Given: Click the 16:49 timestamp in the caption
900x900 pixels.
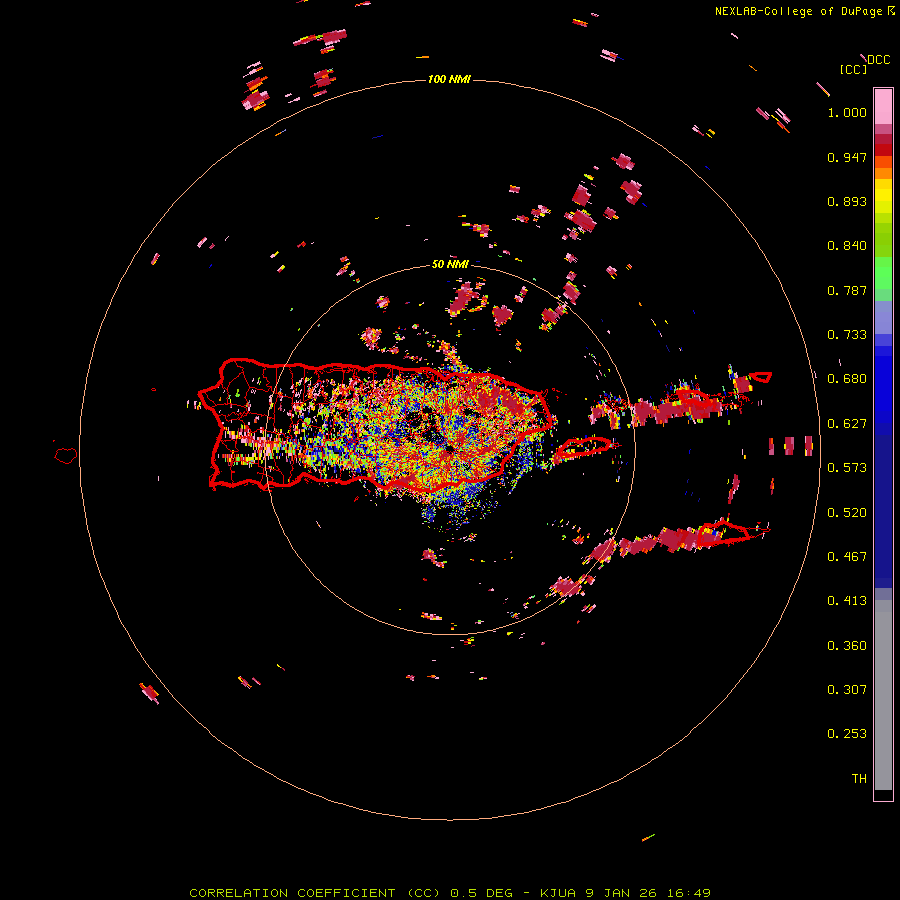Looking at the screenshot, I should [689, 893].
